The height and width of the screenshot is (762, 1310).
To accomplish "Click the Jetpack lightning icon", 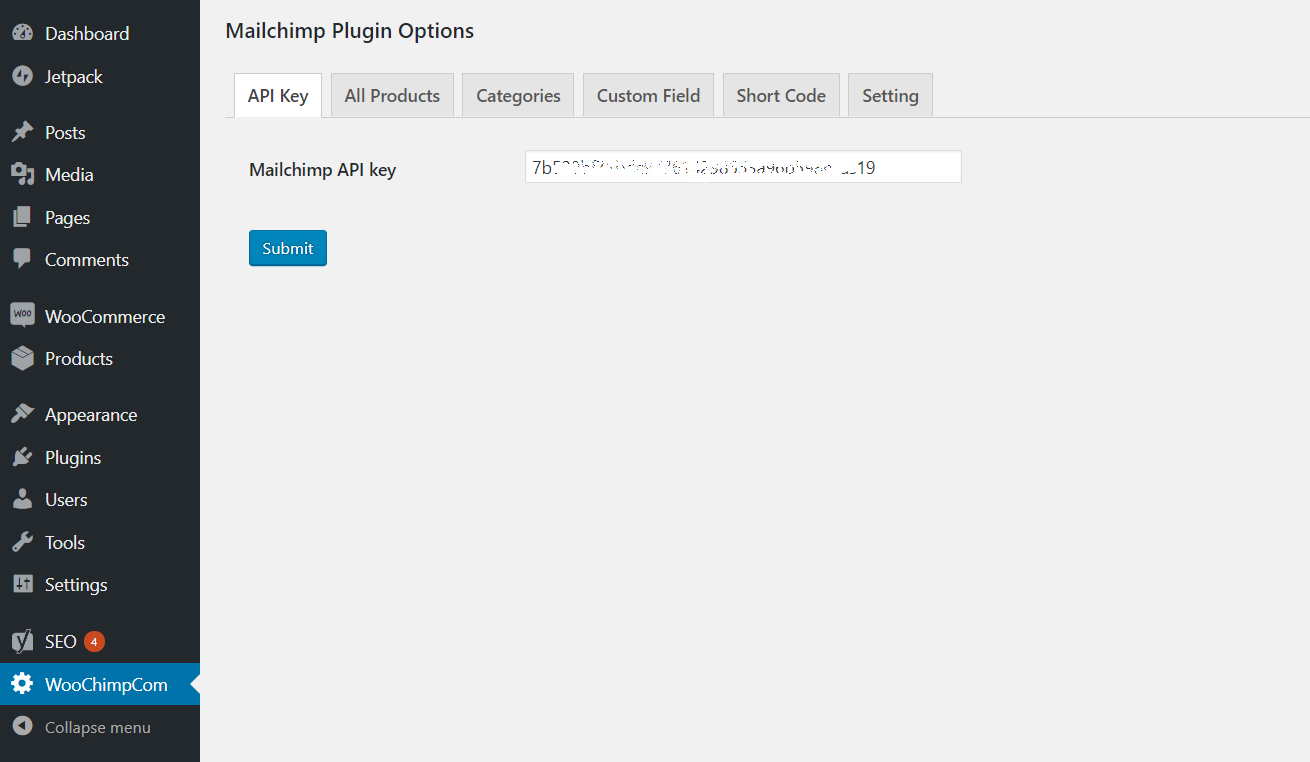I will [22, 76].
